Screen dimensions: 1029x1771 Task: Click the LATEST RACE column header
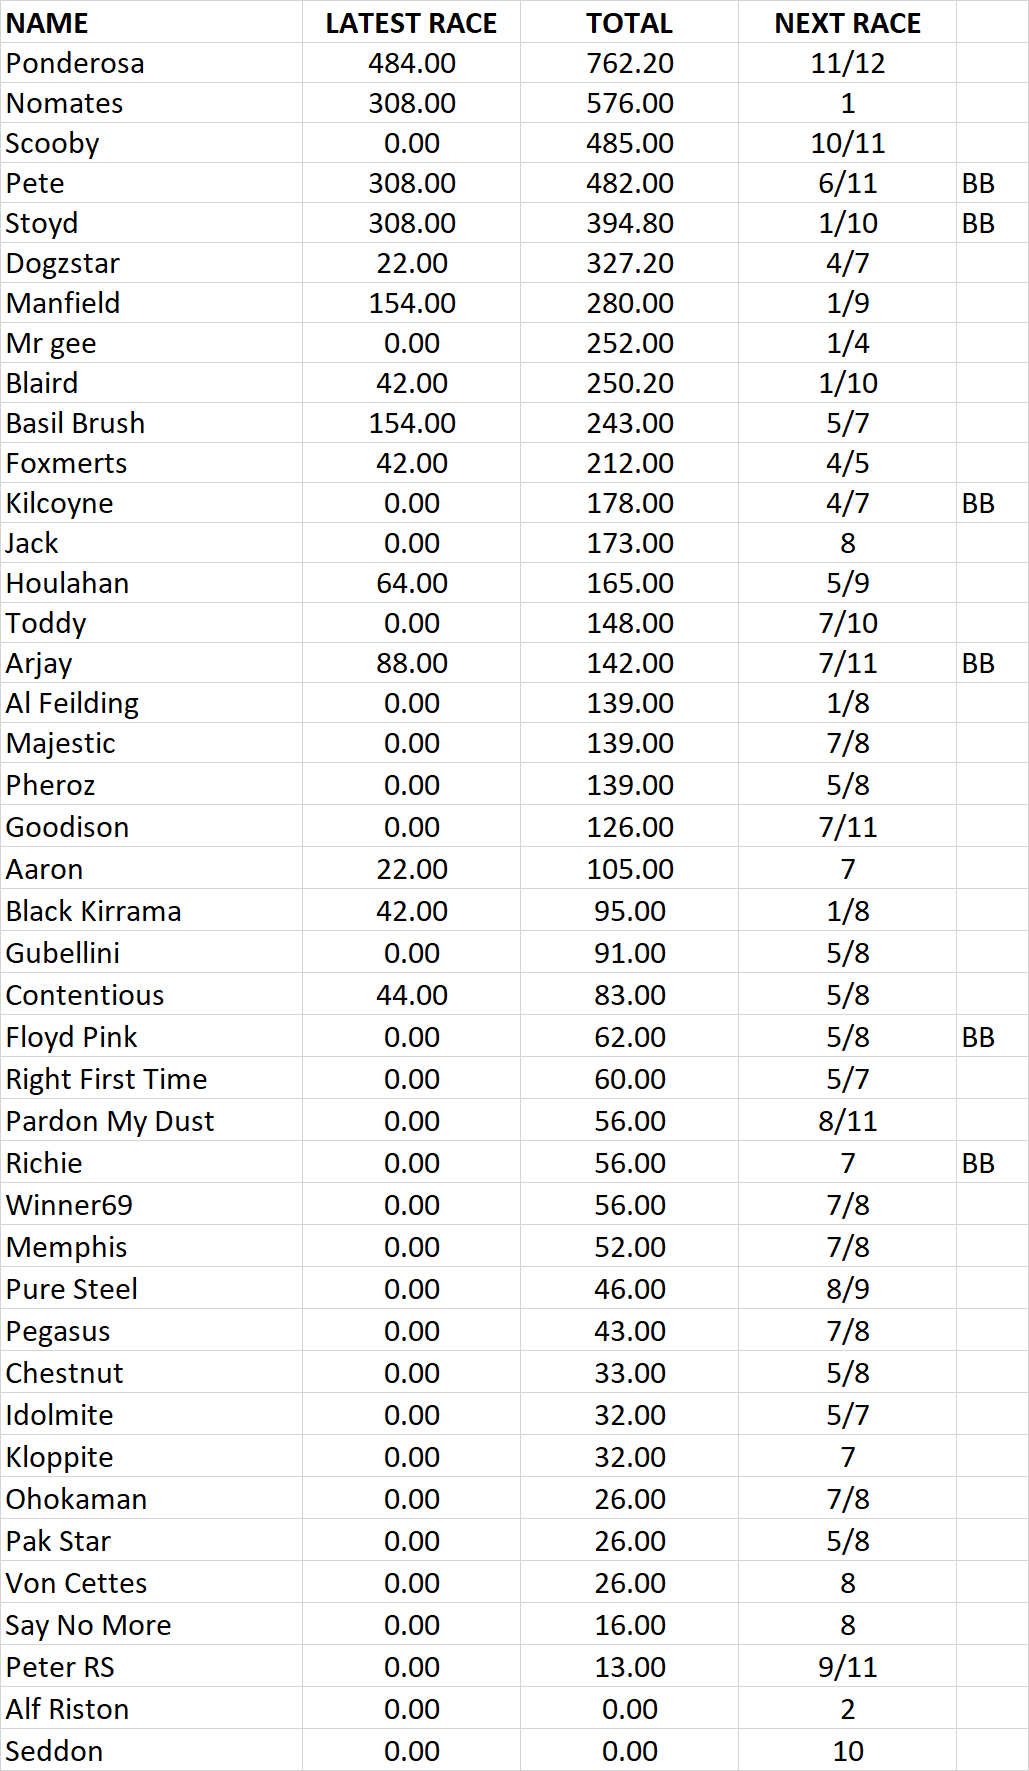411,23
